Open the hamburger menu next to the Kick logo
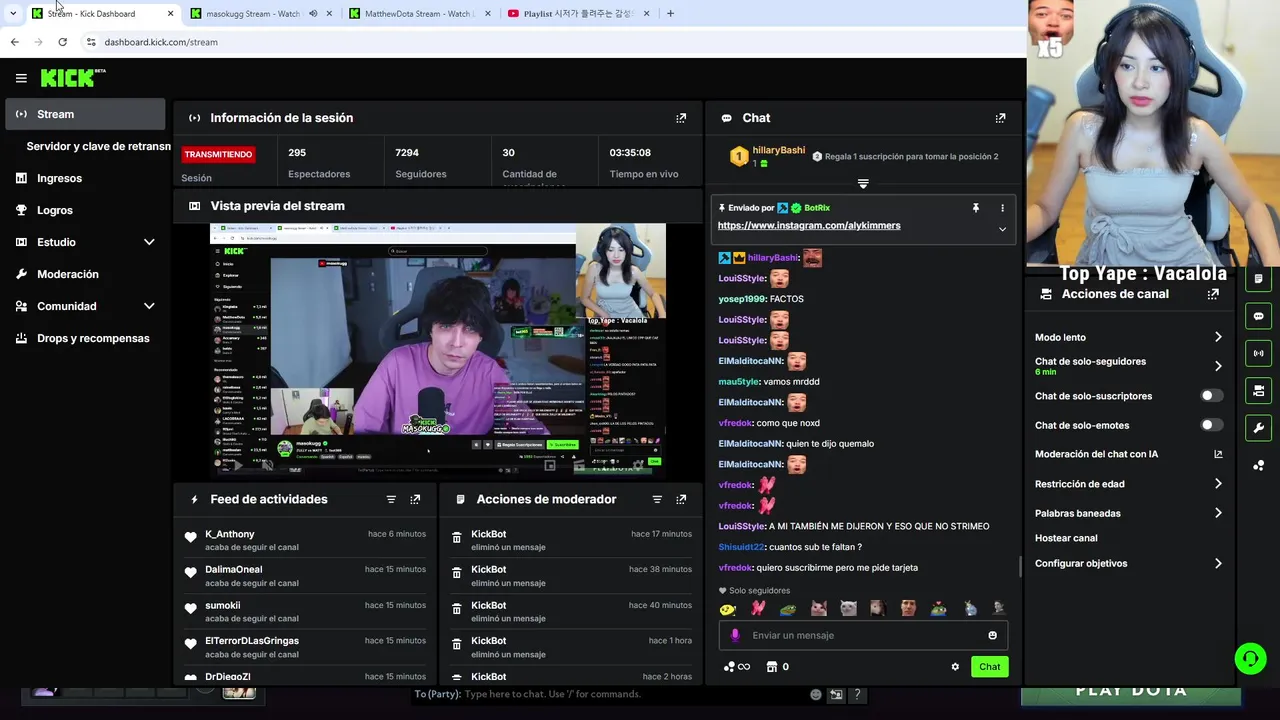Screen dimensions: 1280x720 click(x=21, y=78)
